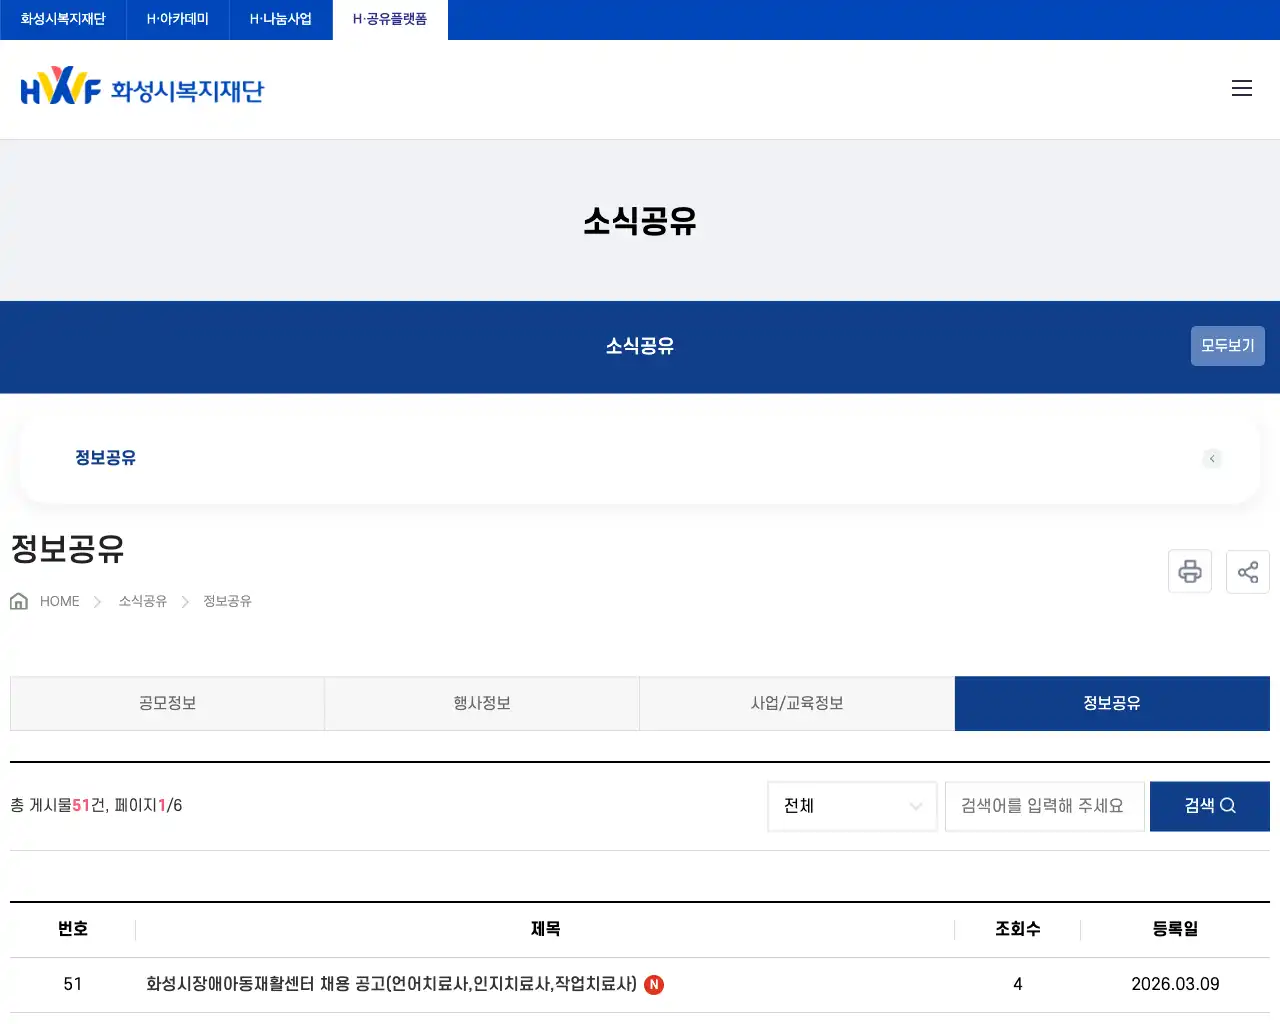The height and width of the screenshot is (1024, 1280).
Task: Open the hamburger menu
Action: [1242, 88]
